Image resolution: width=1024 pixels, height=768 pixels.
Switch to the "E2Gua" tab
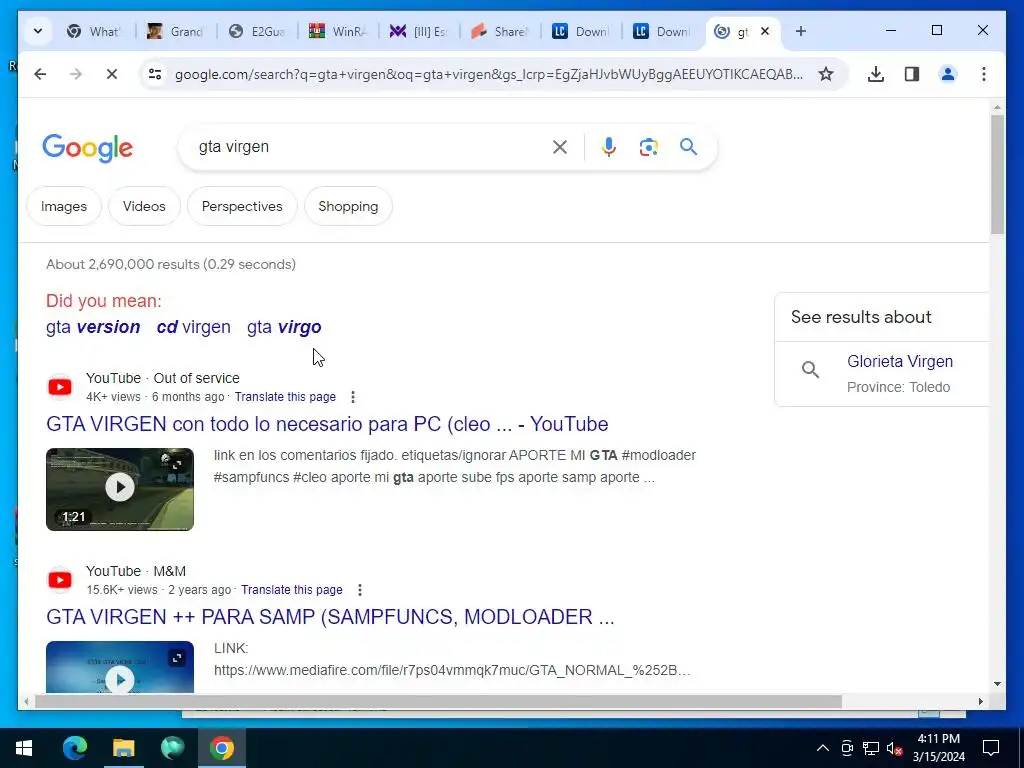[257, 31]
